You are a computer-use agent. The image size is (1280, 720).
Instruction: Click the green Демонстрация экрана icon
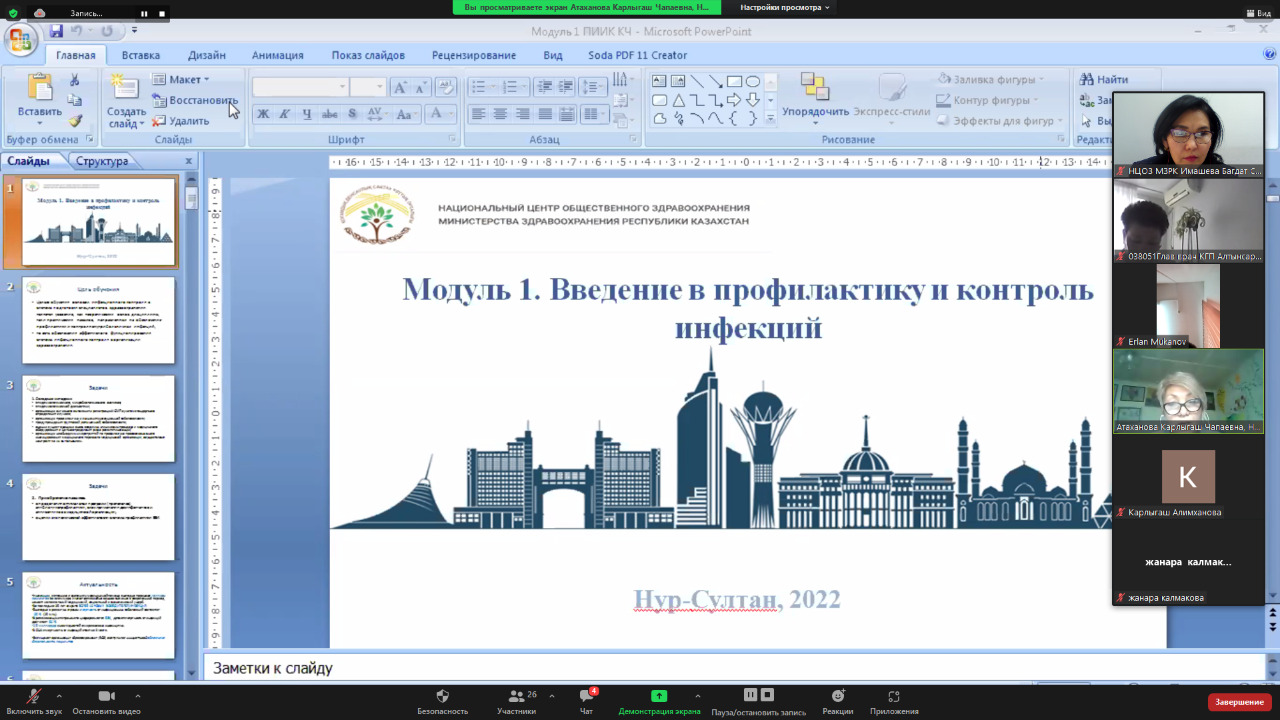[658, 696]
